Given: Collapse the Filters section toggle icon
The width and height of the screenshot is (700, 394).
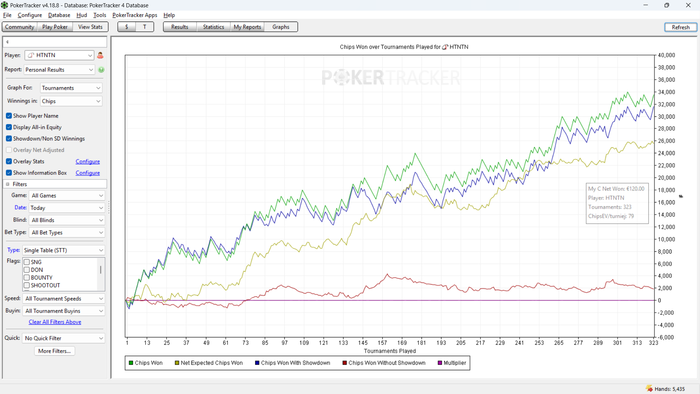Looking at the screenshot, I should tap(8, 184).
